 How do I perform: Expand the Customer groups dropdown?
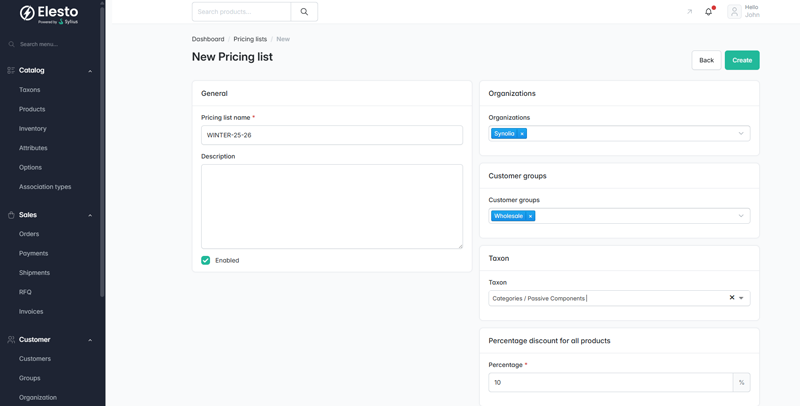click(741, 216)
